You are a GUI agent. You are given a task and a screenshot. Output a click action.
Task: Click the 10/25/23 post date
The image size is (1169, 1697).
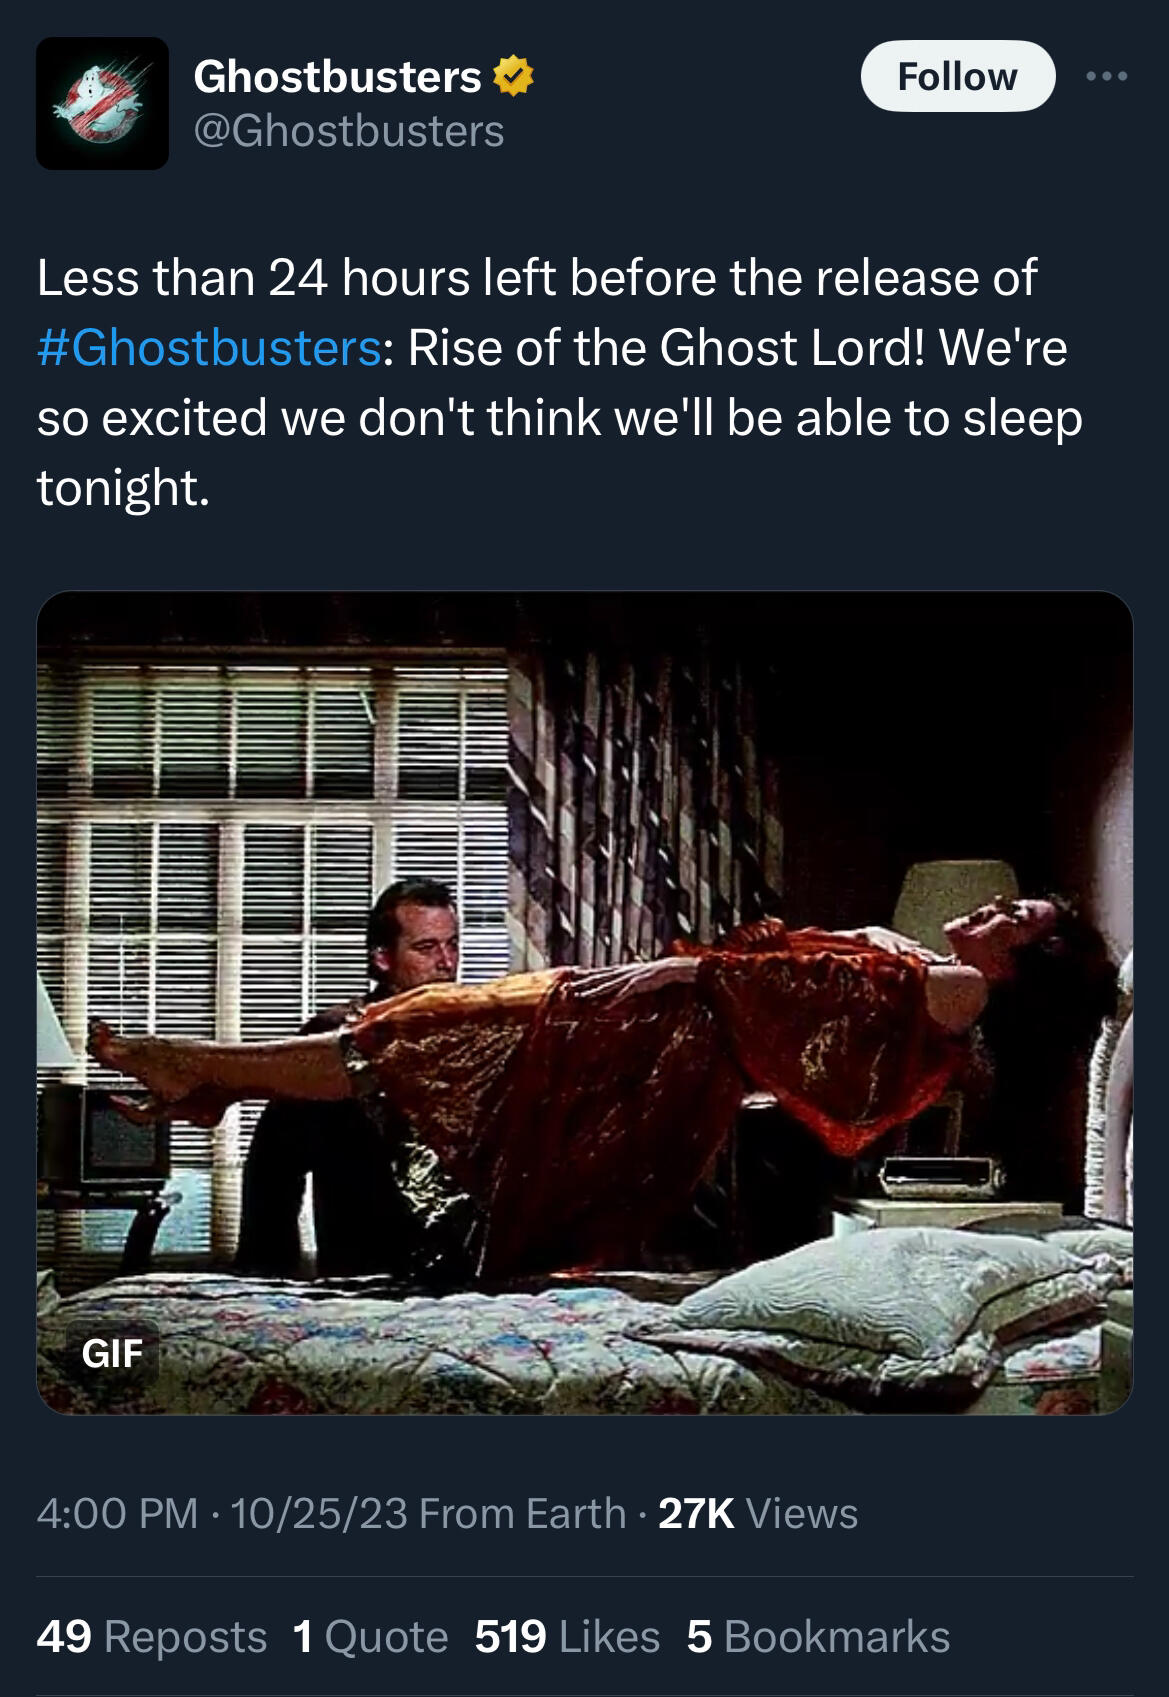tap(319, 1513)
